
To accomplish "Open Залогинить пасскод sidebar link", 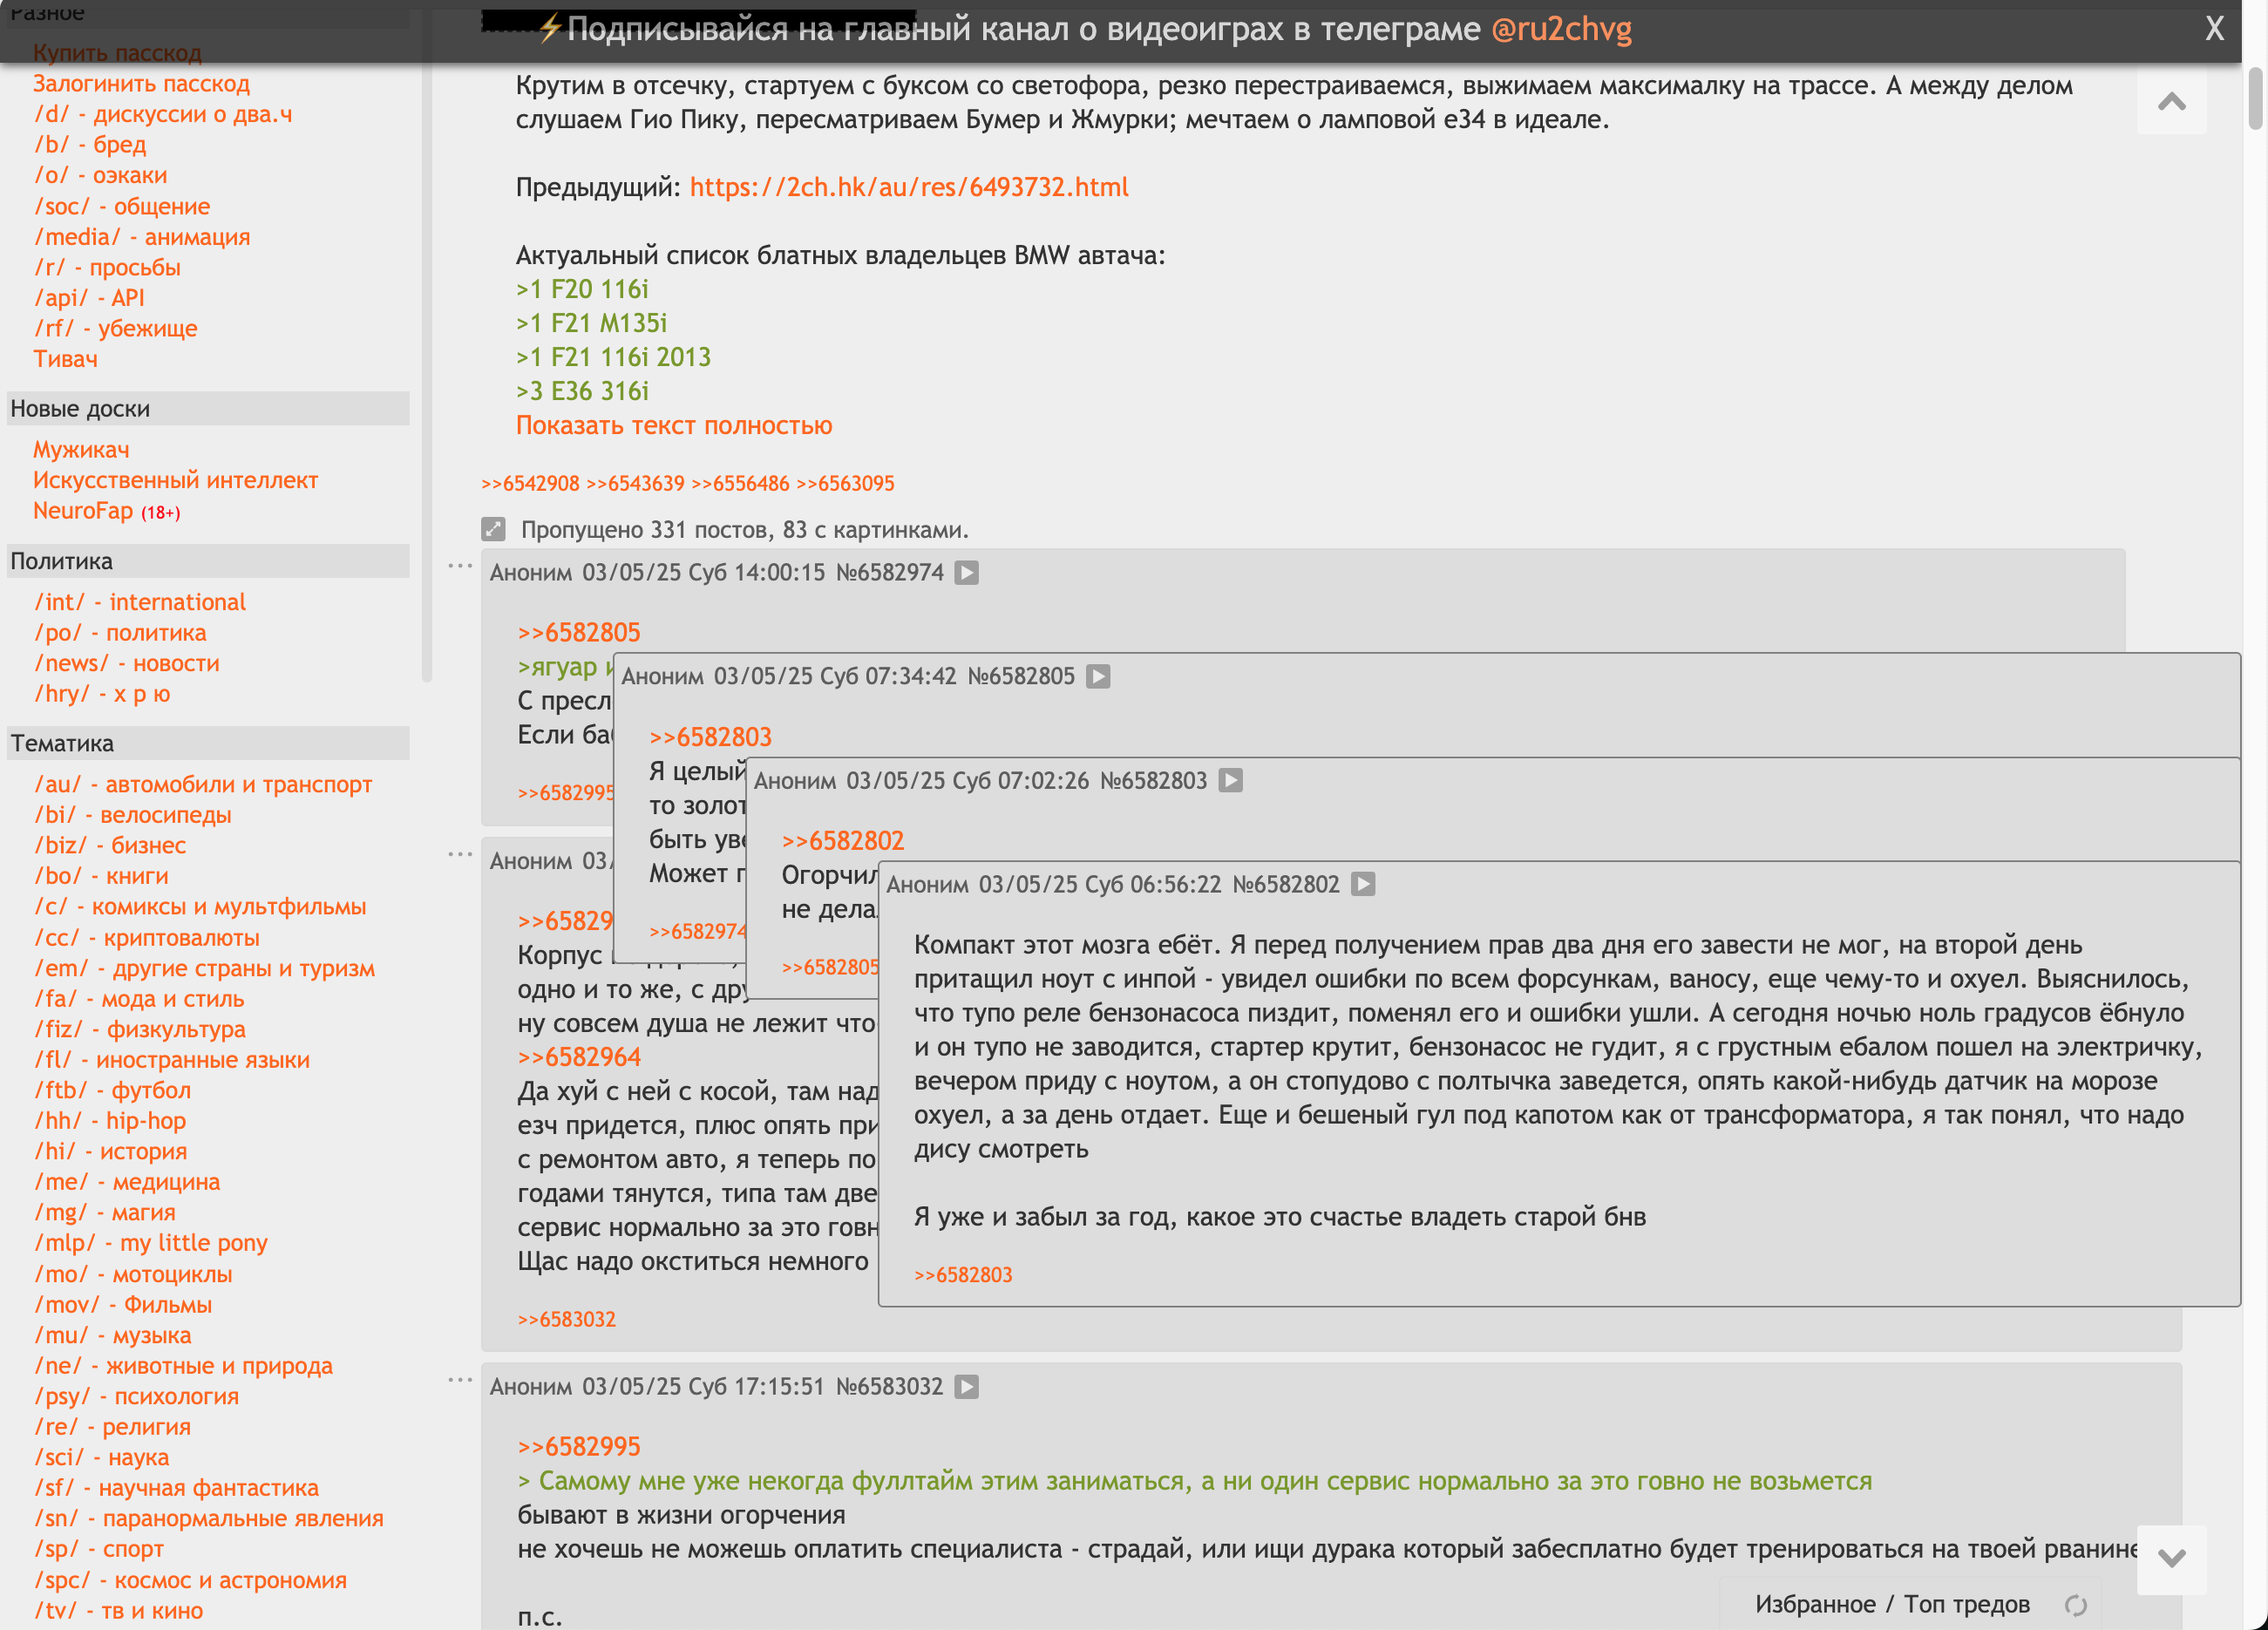I will tap(141, 84).
